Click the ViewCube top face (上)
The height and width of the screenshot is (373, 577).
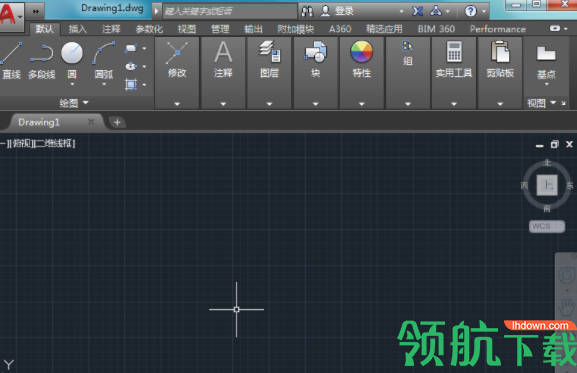[x=547, y=185]
